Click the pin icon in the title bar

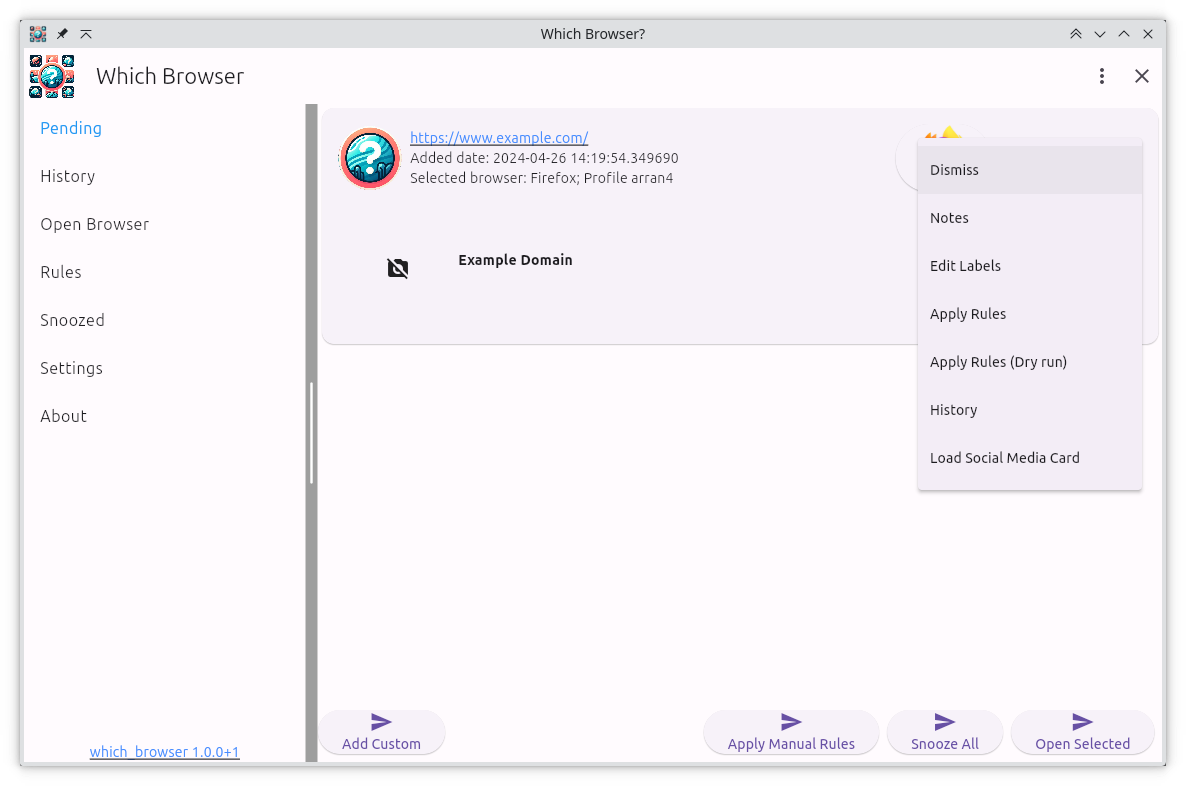[62, 34]
